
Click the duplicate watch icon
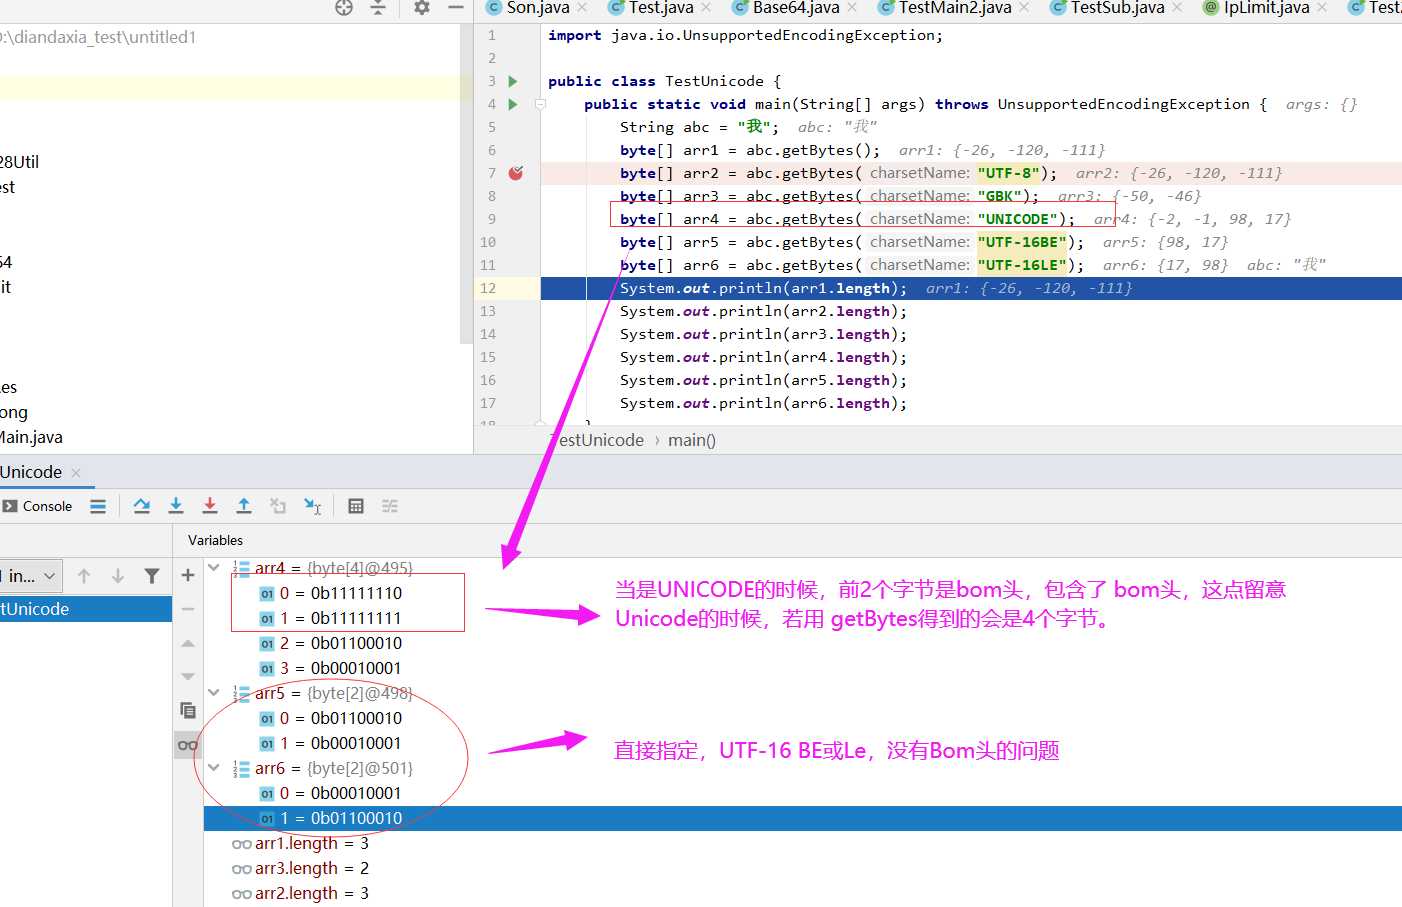pyautogui.click(x=188, y=710)
